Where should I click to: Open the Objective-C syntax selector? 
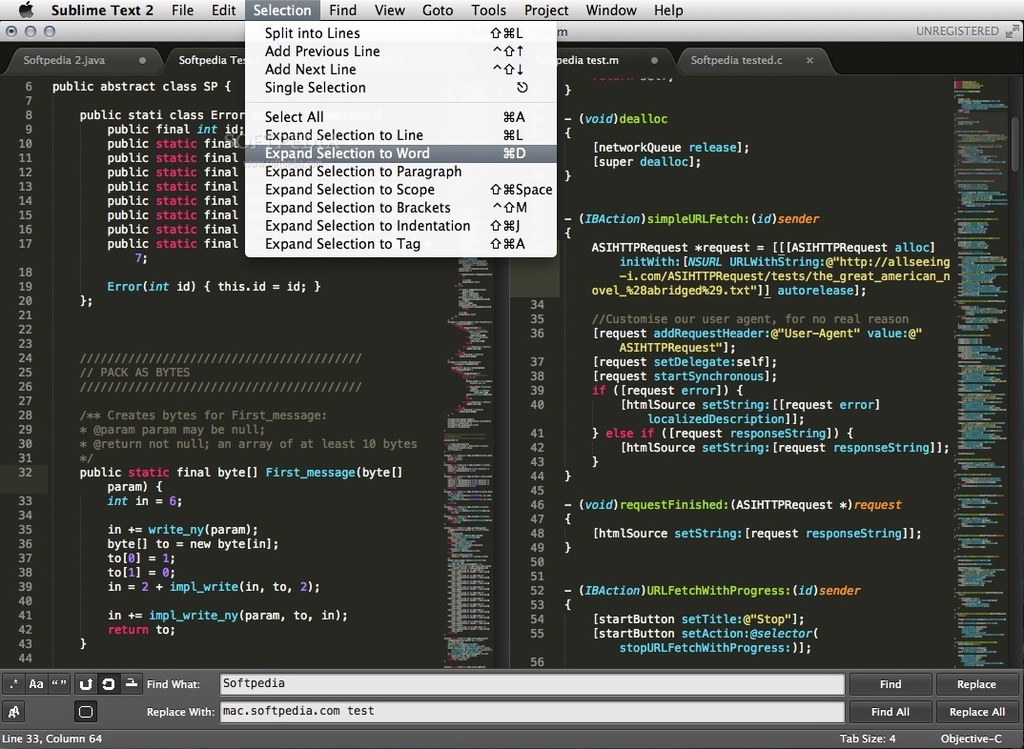(970, 739)
